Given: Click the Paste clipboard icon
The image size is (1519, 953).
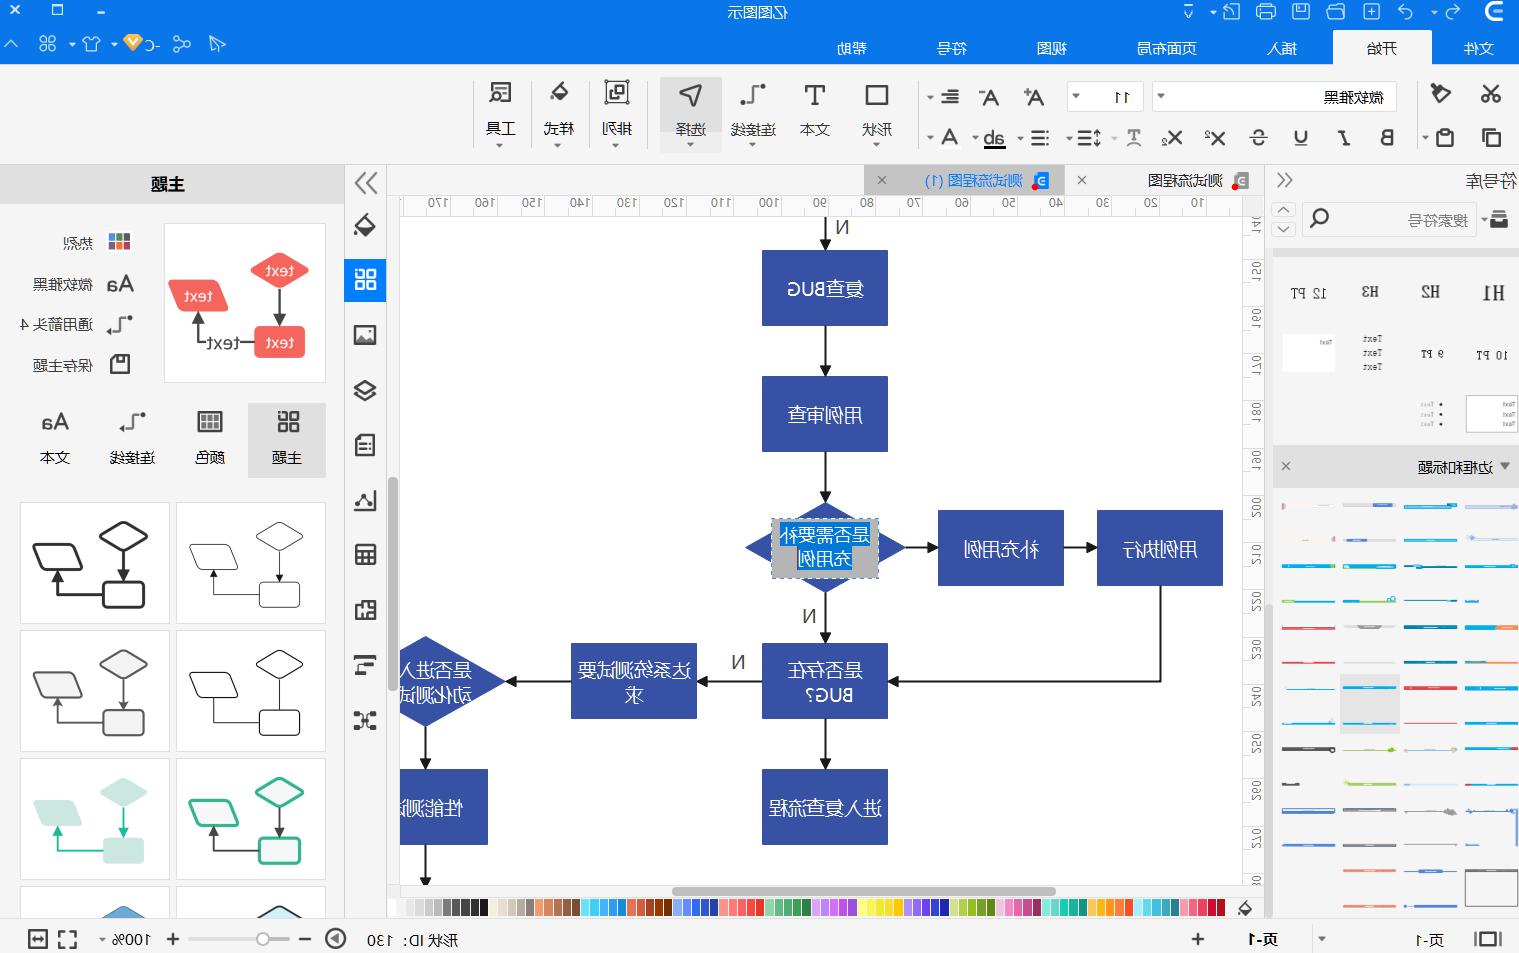Looking at the screenshot, I should [x=1444, y=137].
